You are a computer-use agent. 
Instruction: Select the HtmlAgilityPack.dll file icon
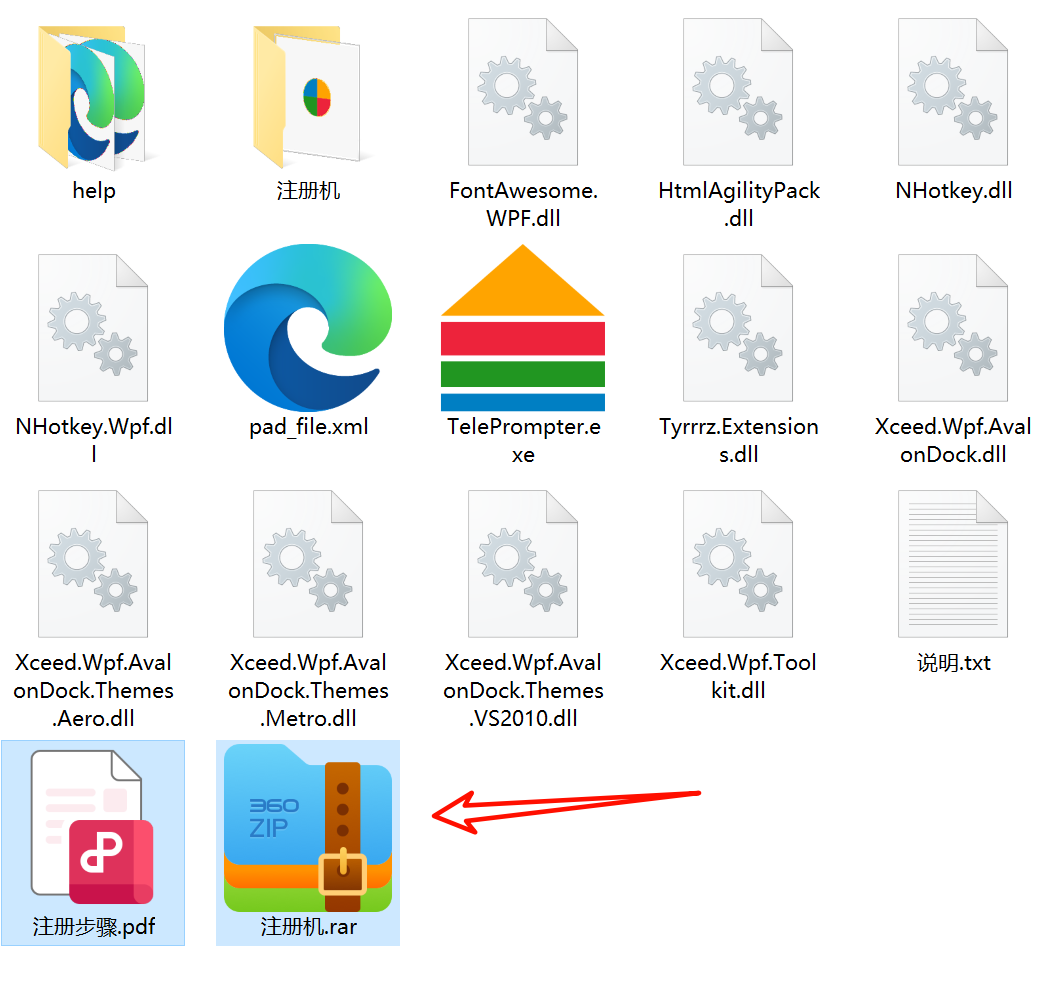click(738, 92)
